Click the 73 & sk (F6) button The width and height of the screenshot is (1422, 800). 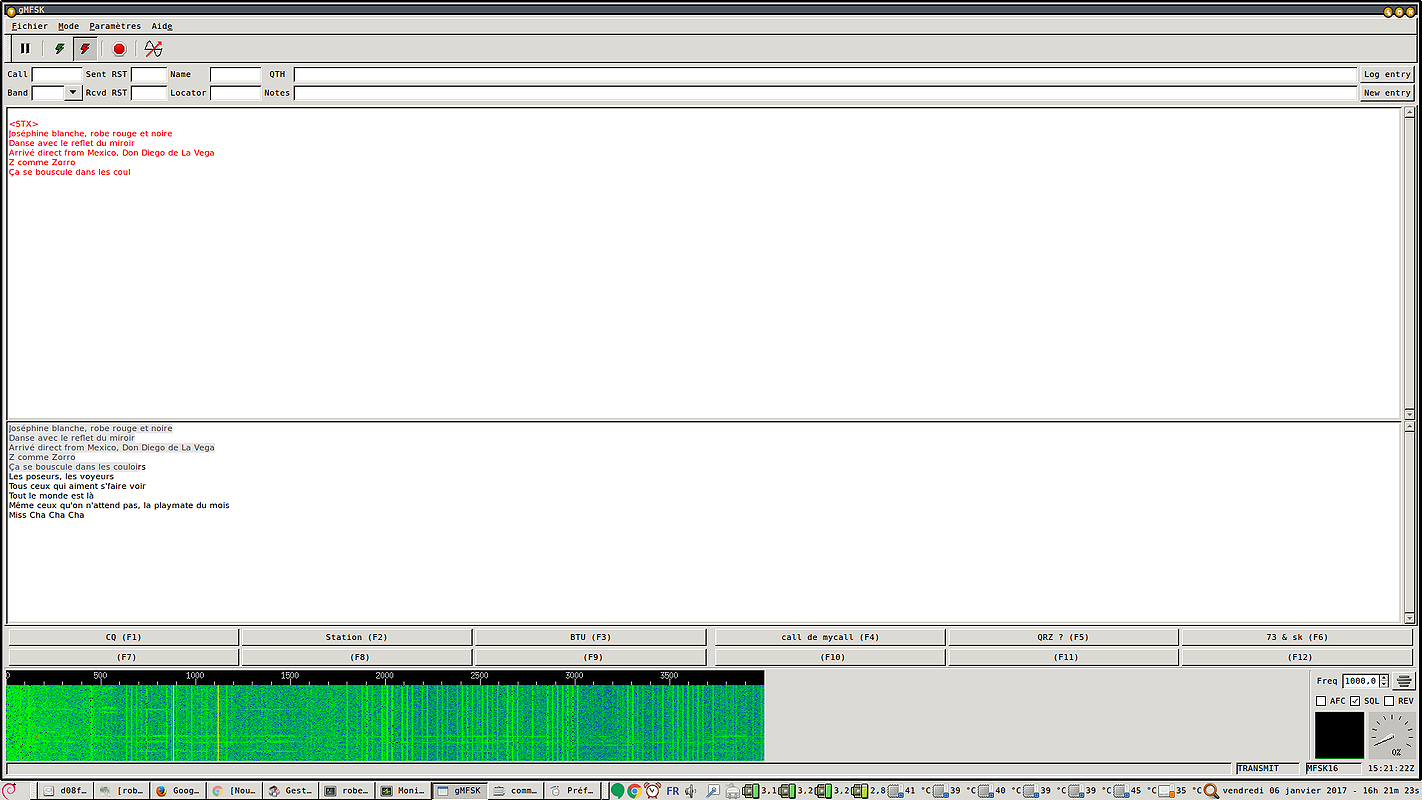1297,637
